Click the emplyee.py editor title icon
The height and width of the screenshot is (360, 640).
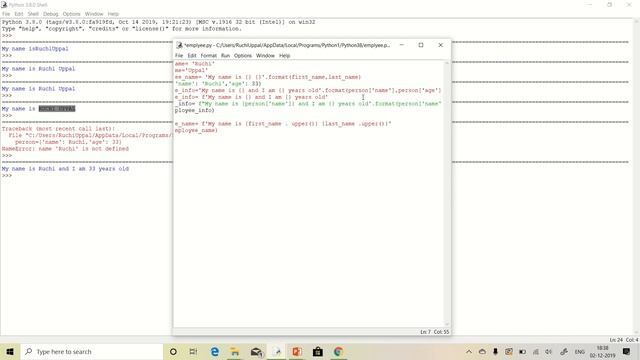coord(179,45)
